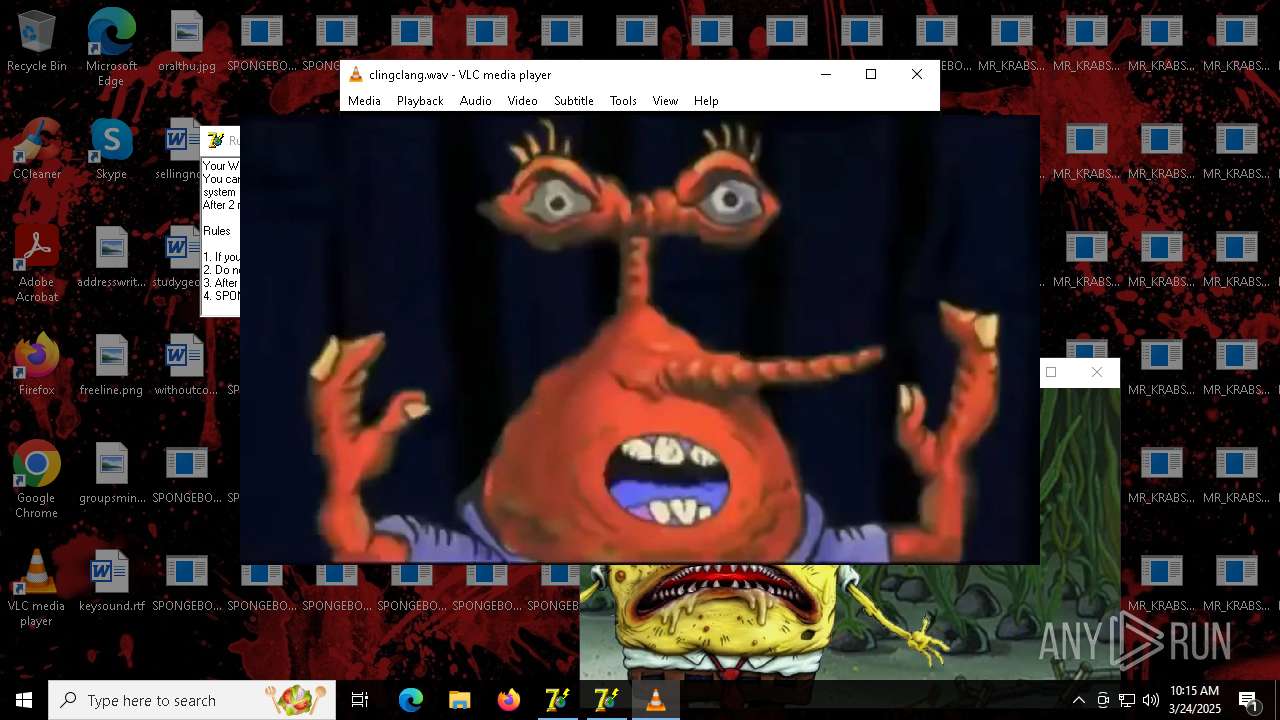The width and height of the screenshot is (1280, 720).
Task: Open the Subtitle menu in VLC
Action: point(574,101)
